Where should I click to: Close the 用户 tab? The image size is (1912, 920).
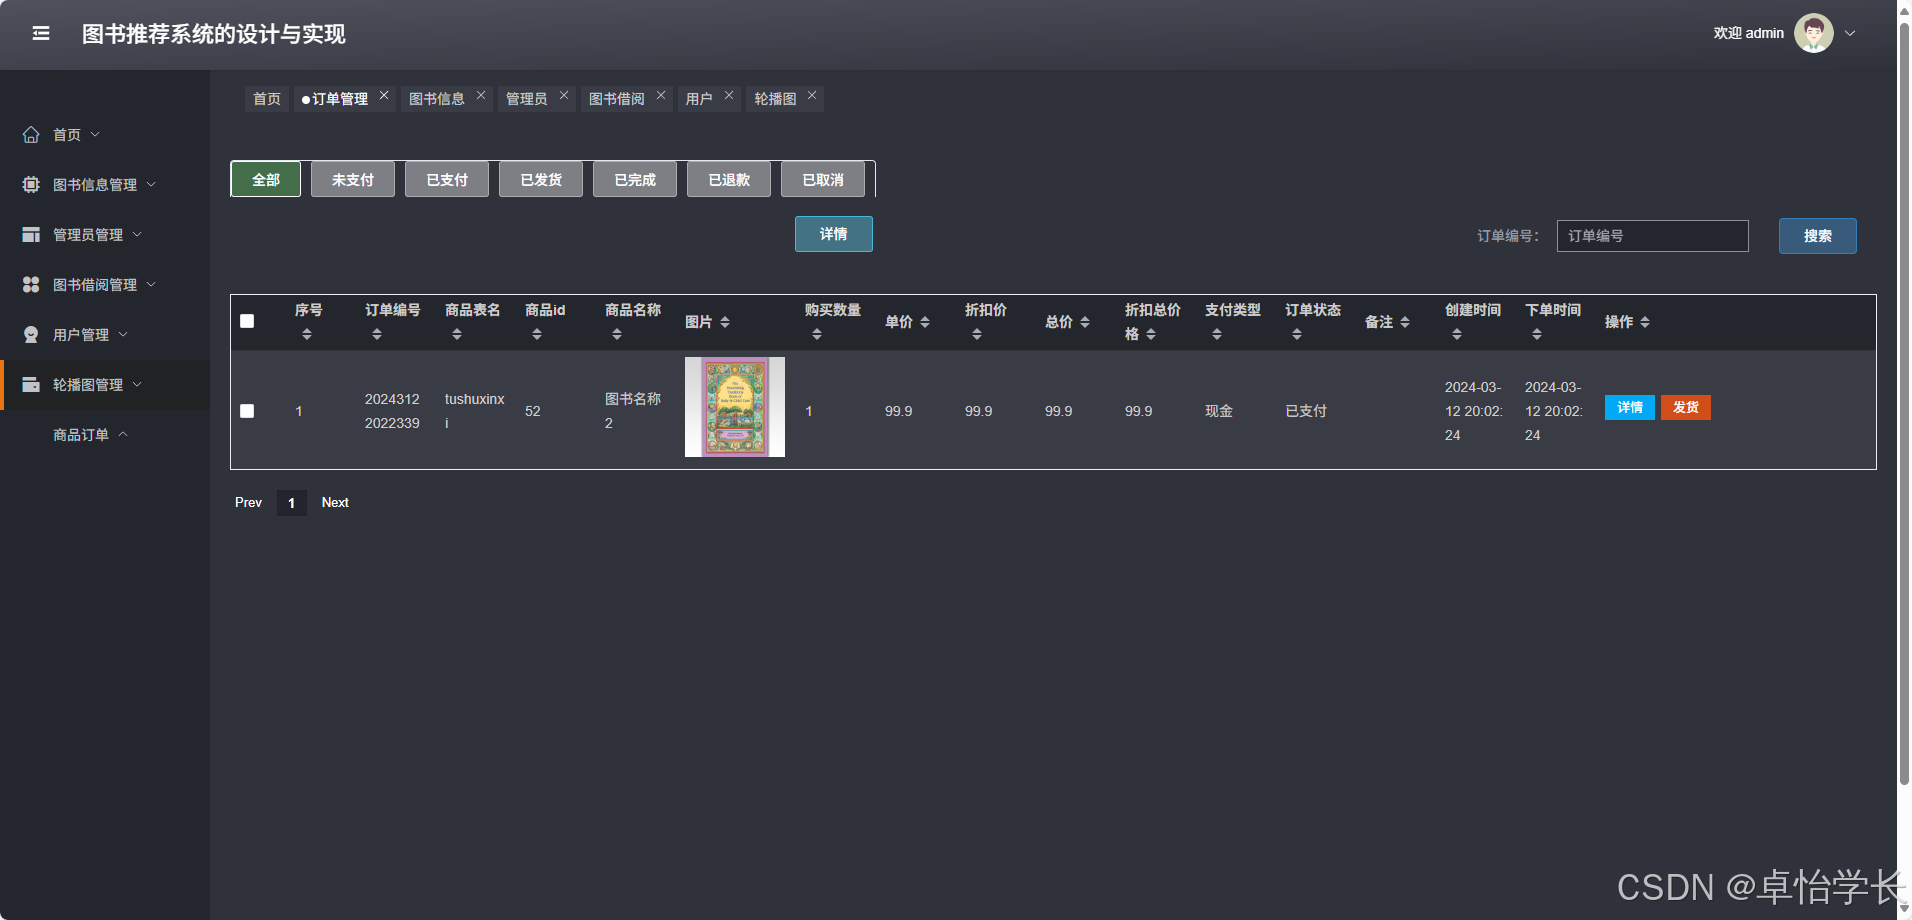pos(729,95)
